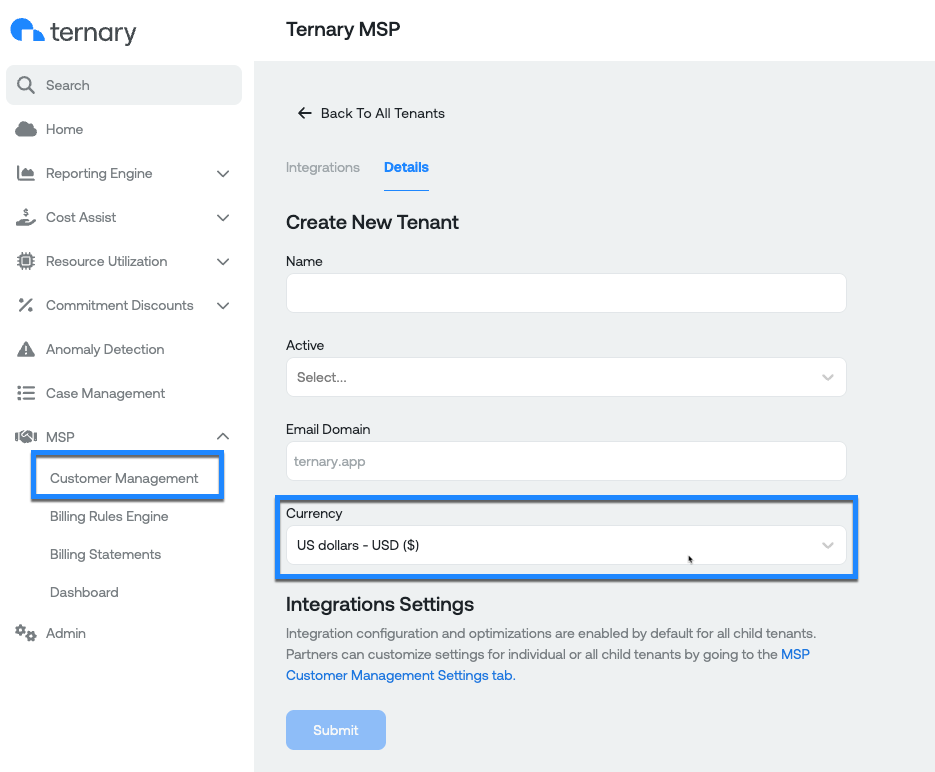The height and width of the screenshot is (772, 935).
Task: Open Case Management in the sidebar
Action: [x=106, y=393]
